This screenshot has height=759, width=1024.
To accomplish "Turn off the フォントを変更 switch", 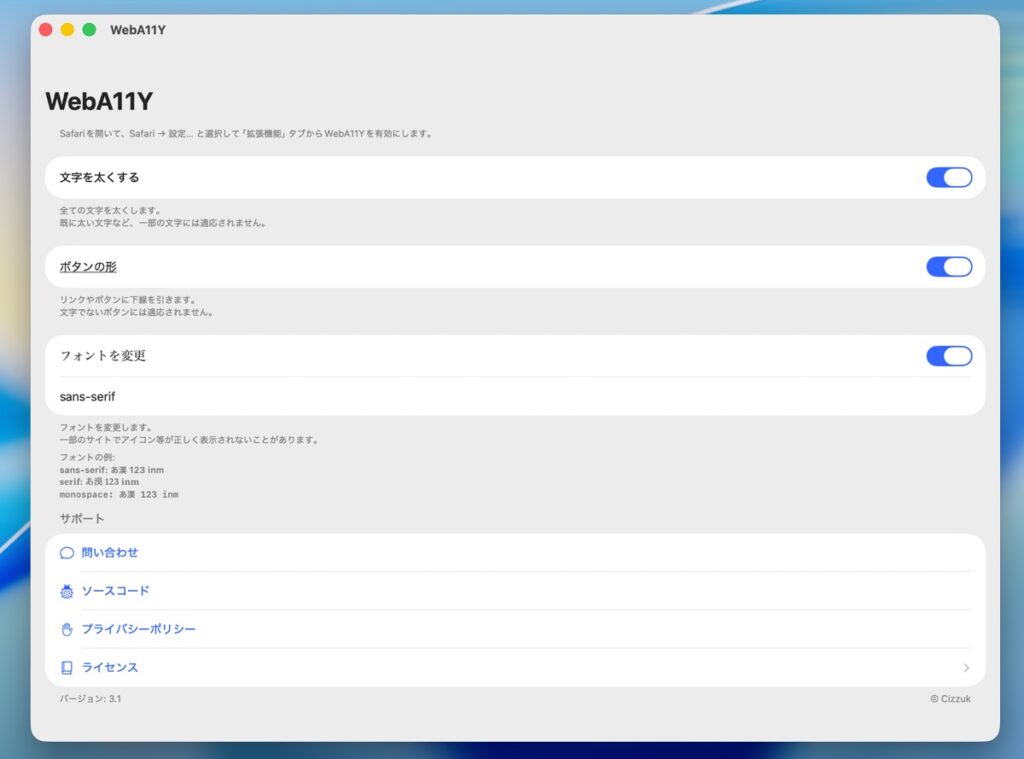I will [x=948, y=356].
